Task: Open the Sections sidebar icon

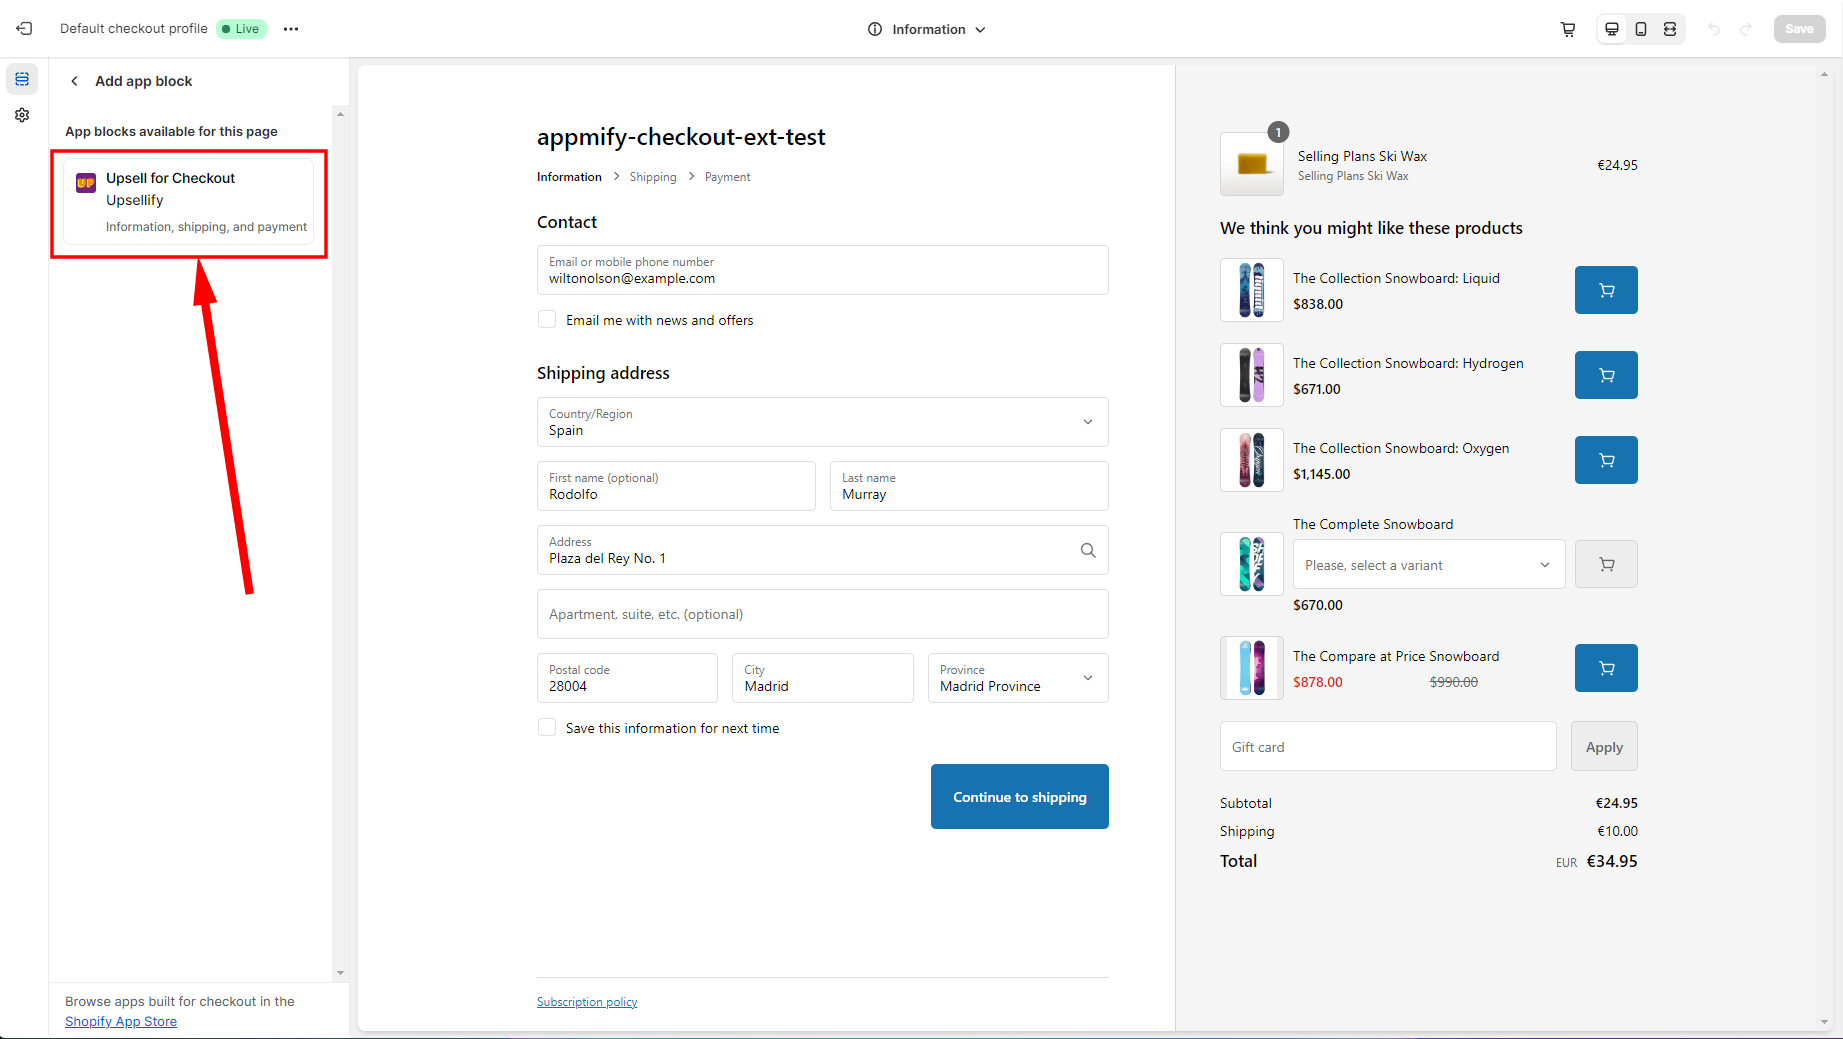Action: [22, 79]
